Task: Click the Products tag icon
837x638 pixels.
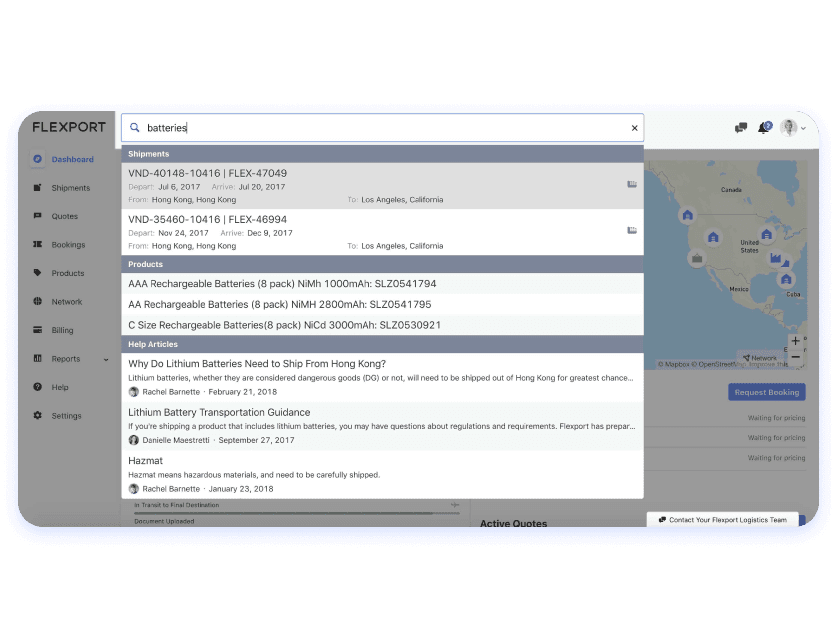Action: pyautogui.click(x=38, y=273)
